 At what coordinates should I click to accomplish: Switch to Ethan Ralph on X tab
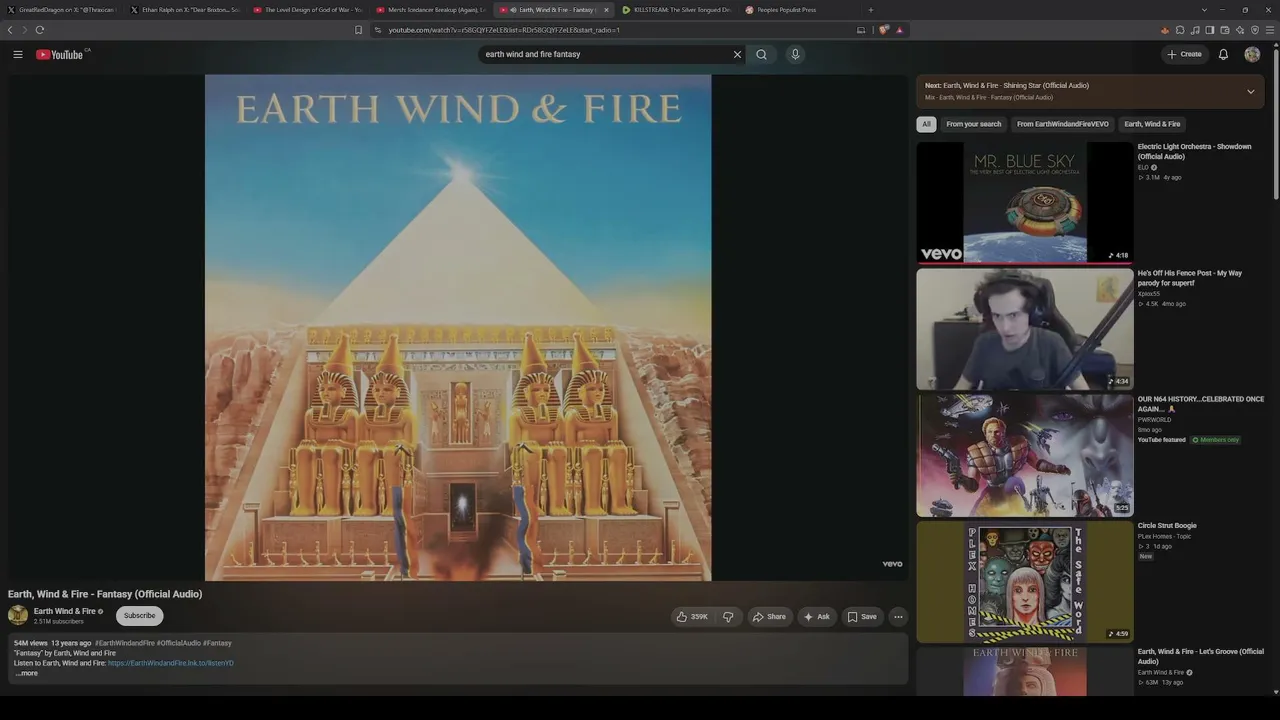coord(185,10)
